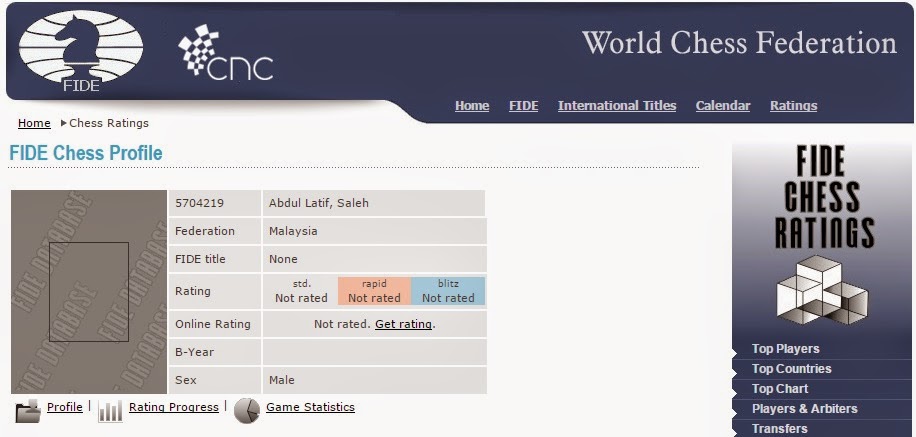Image resolution: width=916 pixels, height=437 pixels.
Task: Click the Rating Progress bar chart icon
Action: [x=110, y=411]
